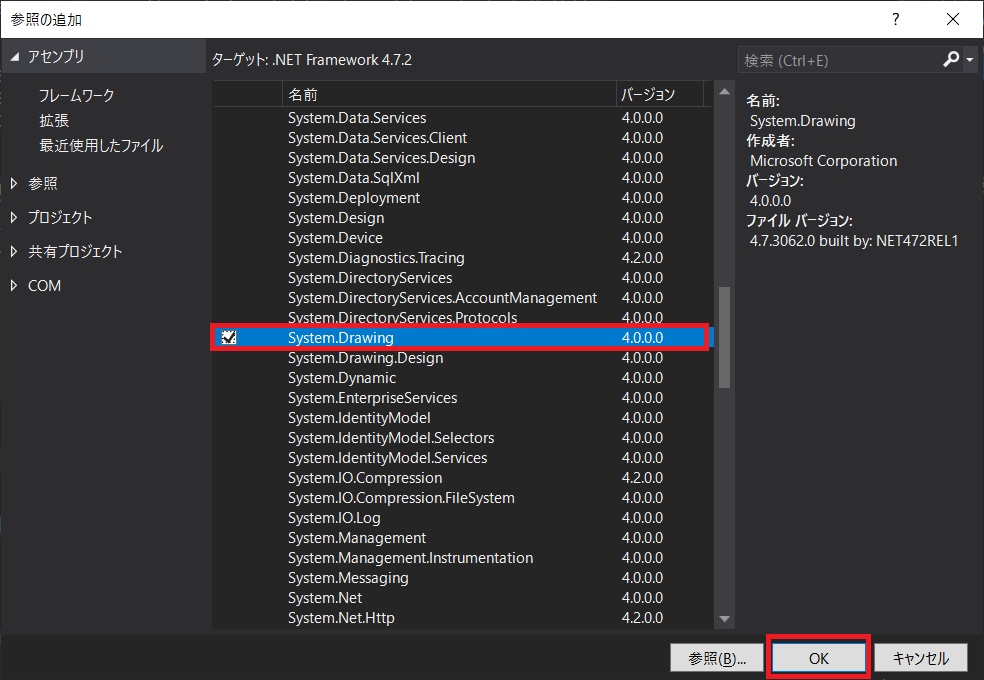This screenshot has width=984, height=680.
Task: Select System.Data.Services.Design row
Action: (x=461, y=158)
